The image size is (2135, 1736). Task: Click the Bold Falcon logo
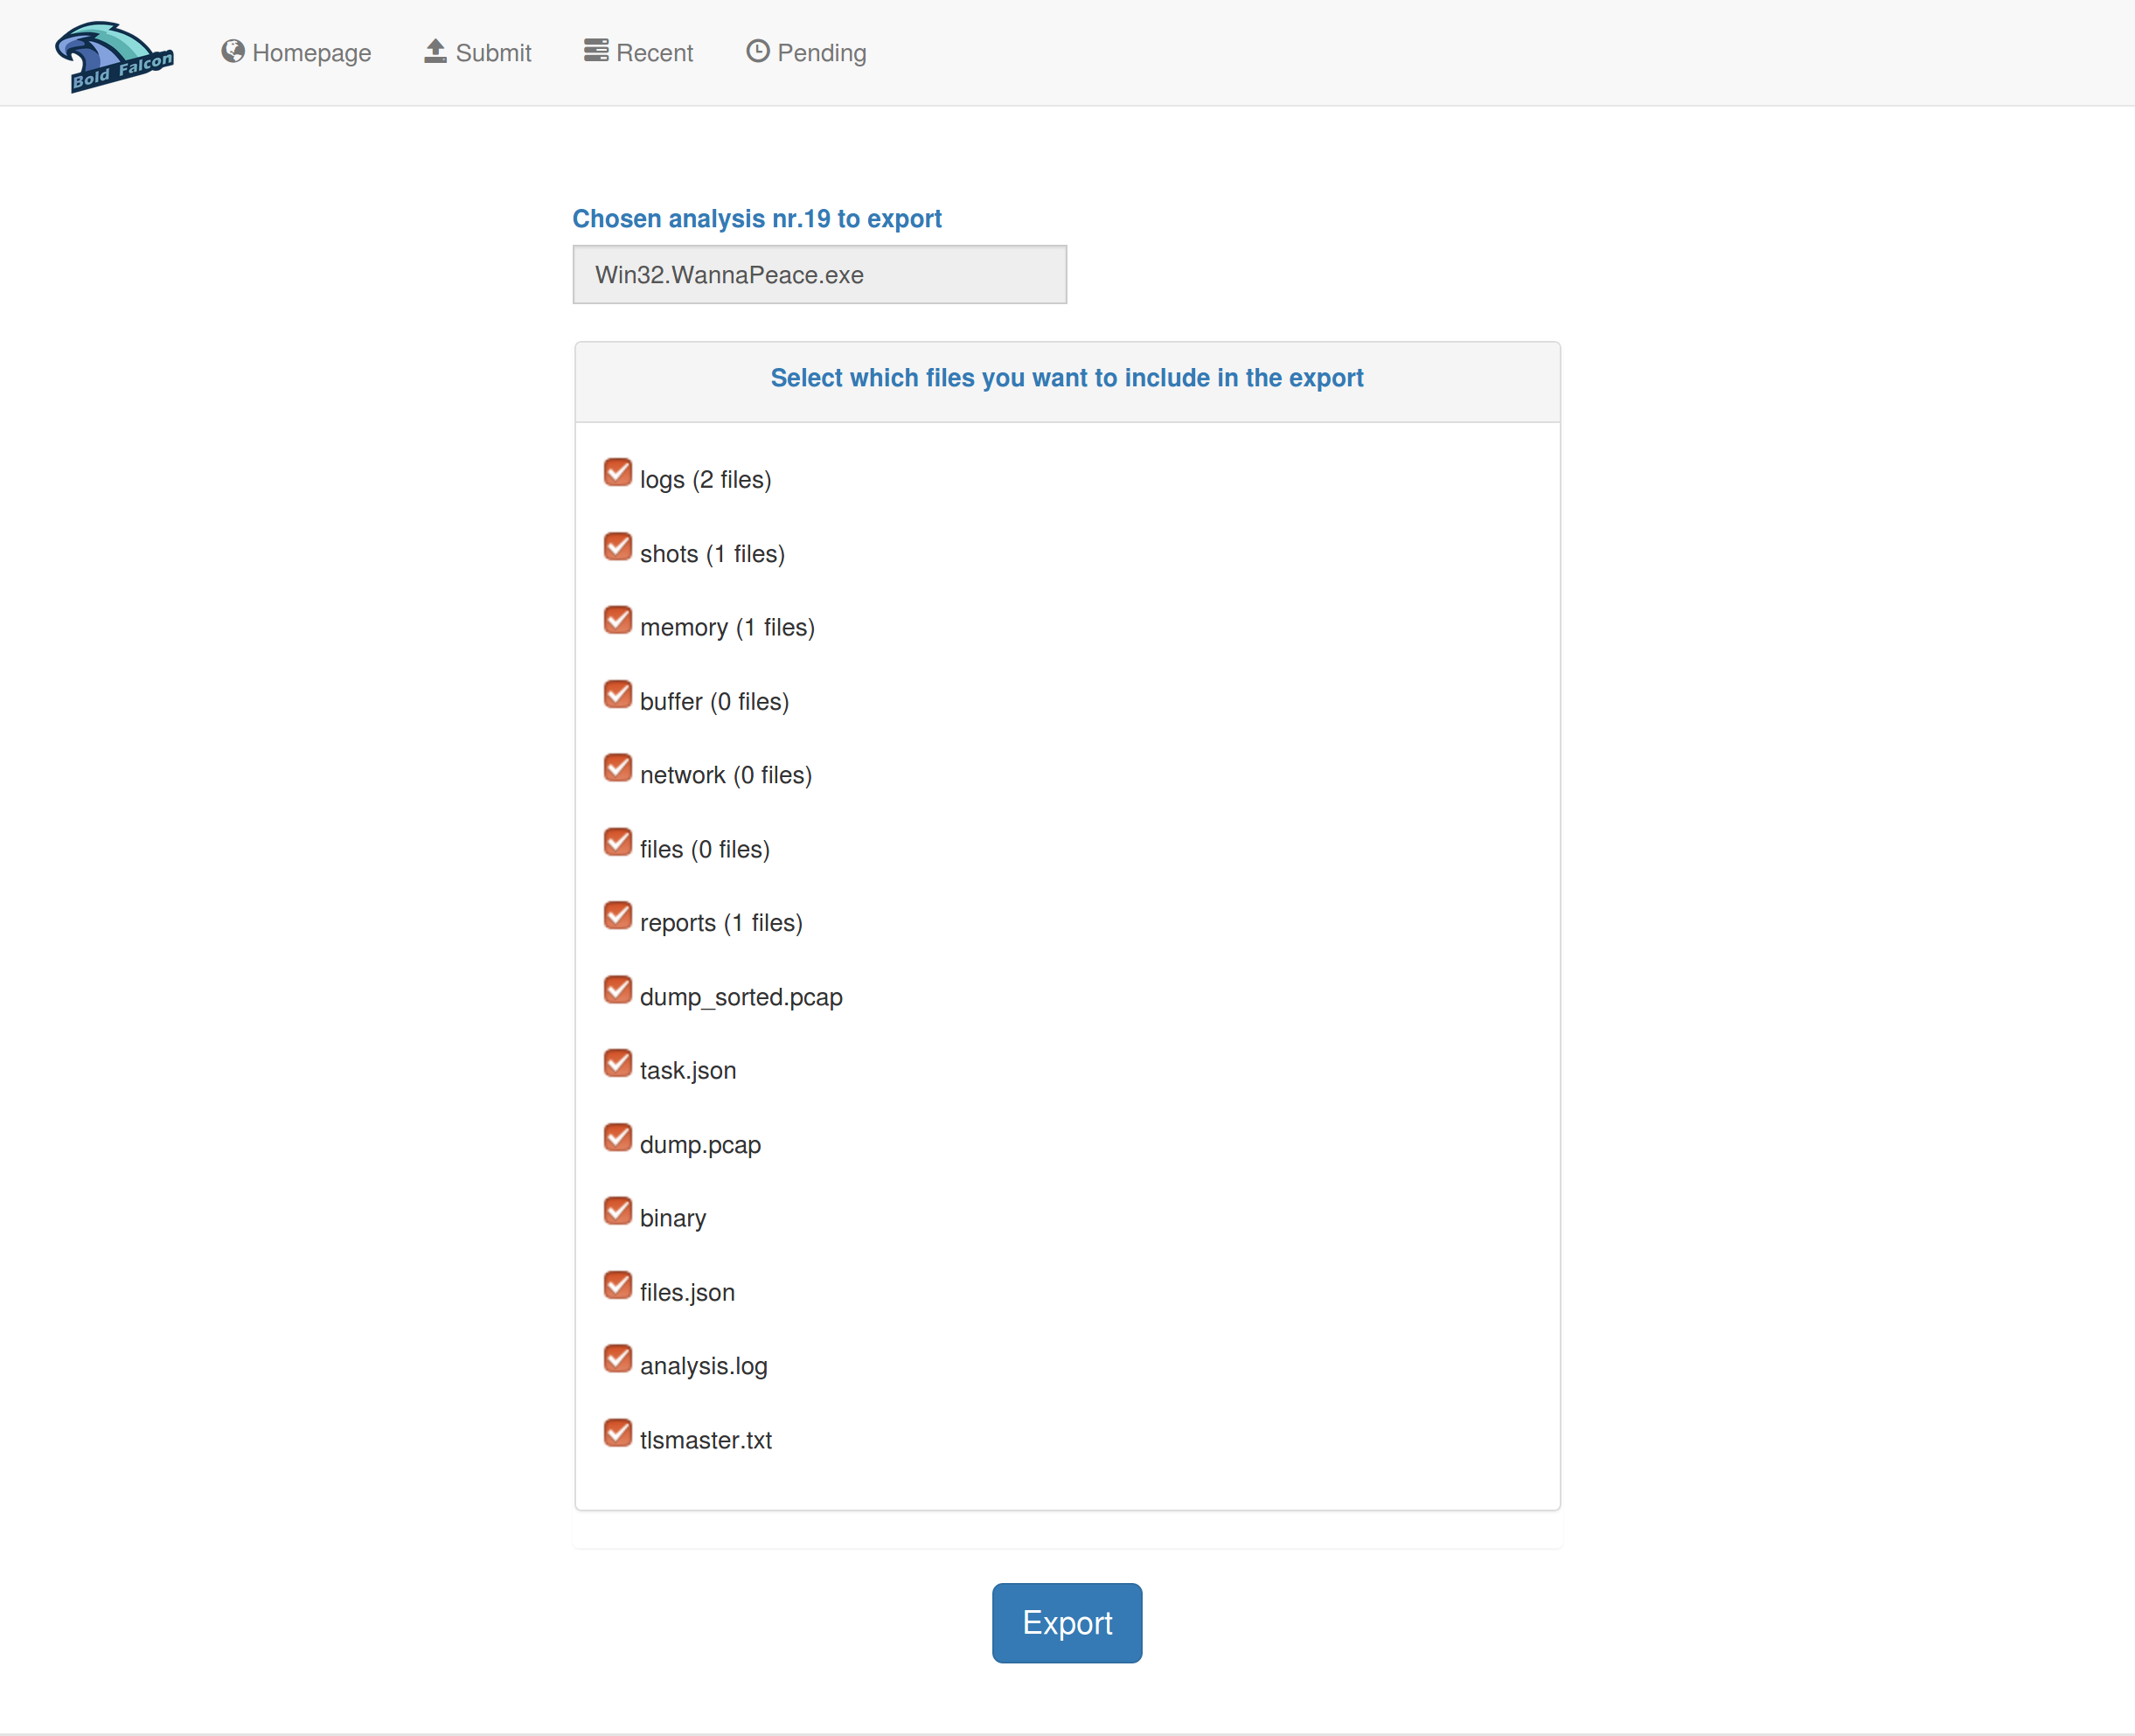pyautogui.click(x=114, y=55)
